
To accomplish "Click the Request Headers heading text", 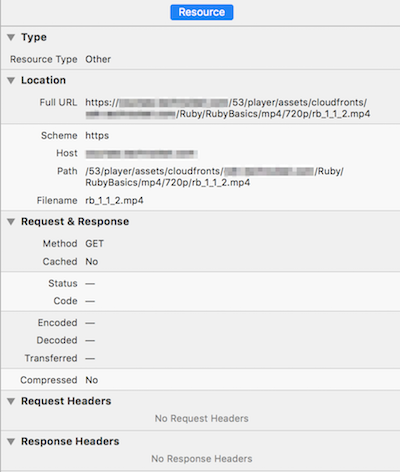I will click(x=66, y=401).
